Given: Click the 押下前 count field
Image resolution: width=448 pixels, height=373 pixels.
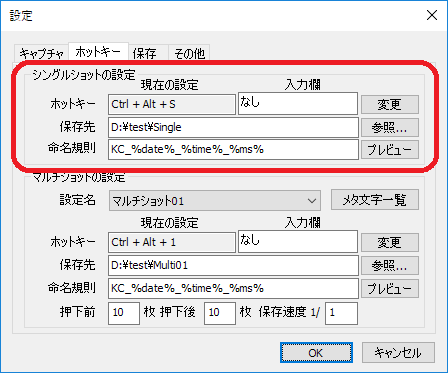Looking at the screenshot, I should [x=124, y=313].
